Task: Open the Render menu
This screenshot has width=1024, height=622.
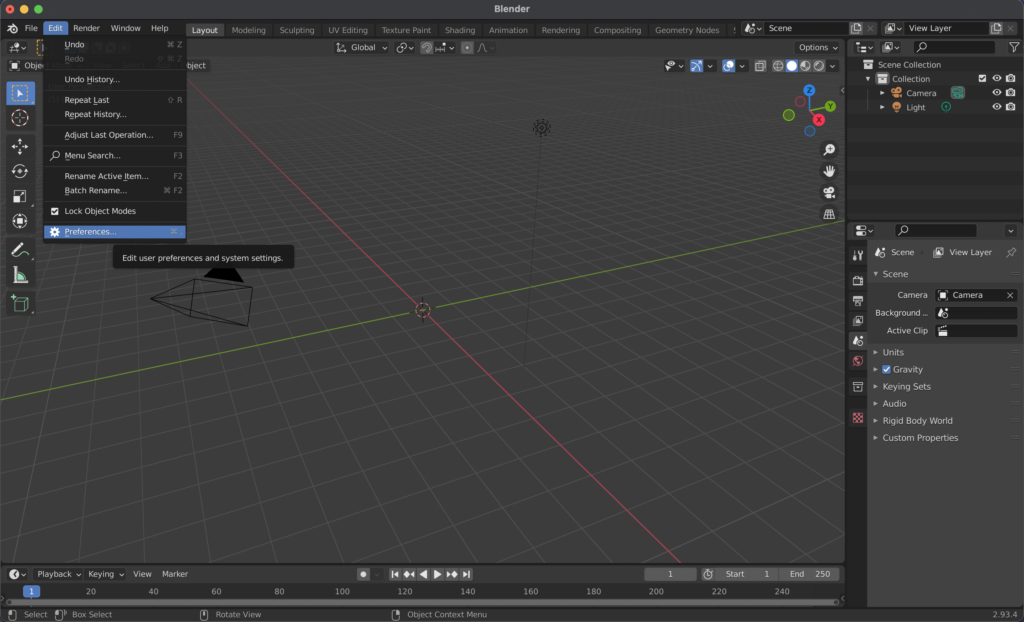Action: point(86,28)
